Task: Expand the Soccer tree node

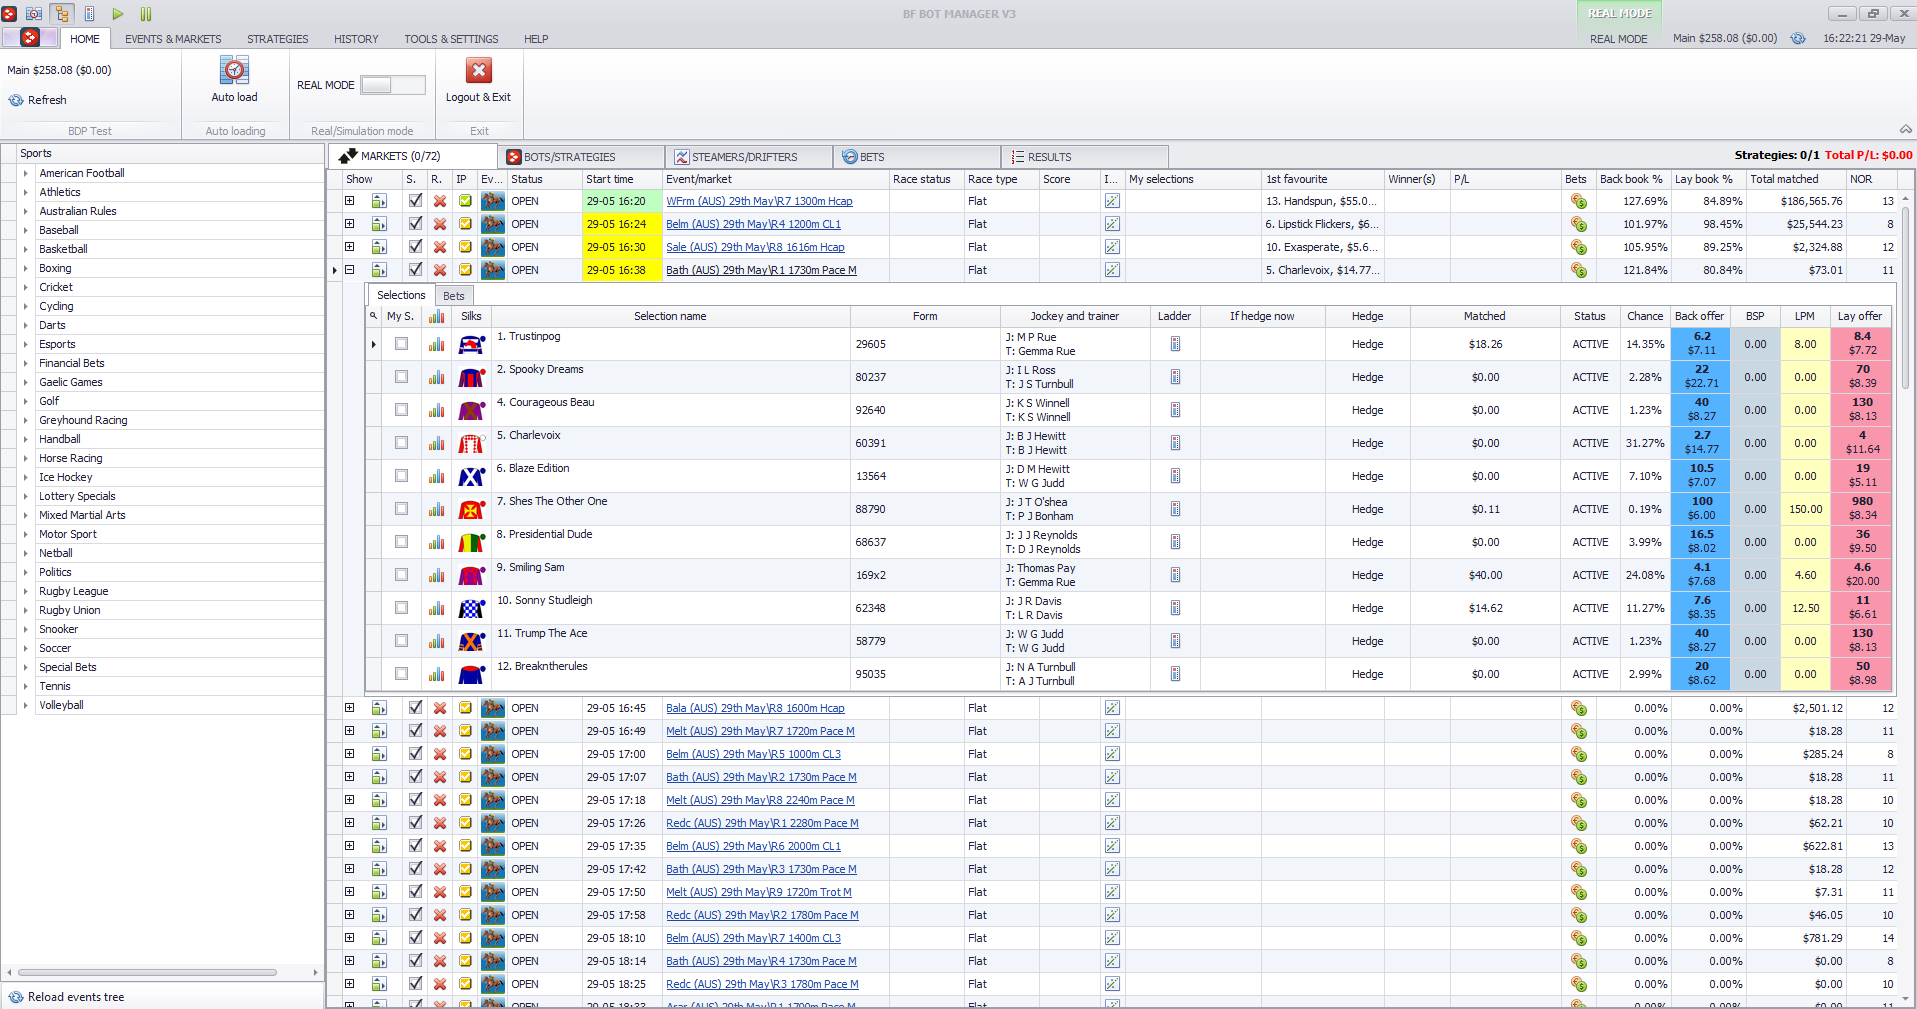Action: pos(25,648)
